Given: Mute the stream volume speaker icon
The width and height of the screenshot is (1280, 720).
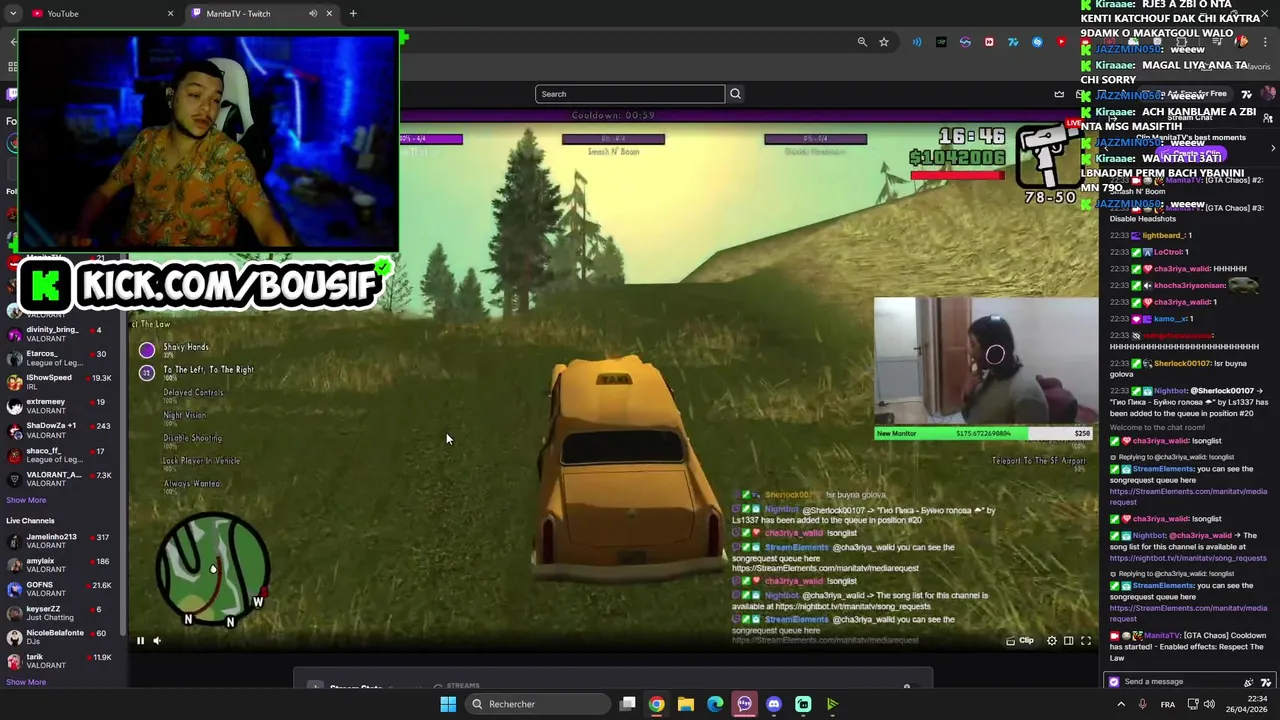Looking at the screenshot, I should [x=157, y=641].
